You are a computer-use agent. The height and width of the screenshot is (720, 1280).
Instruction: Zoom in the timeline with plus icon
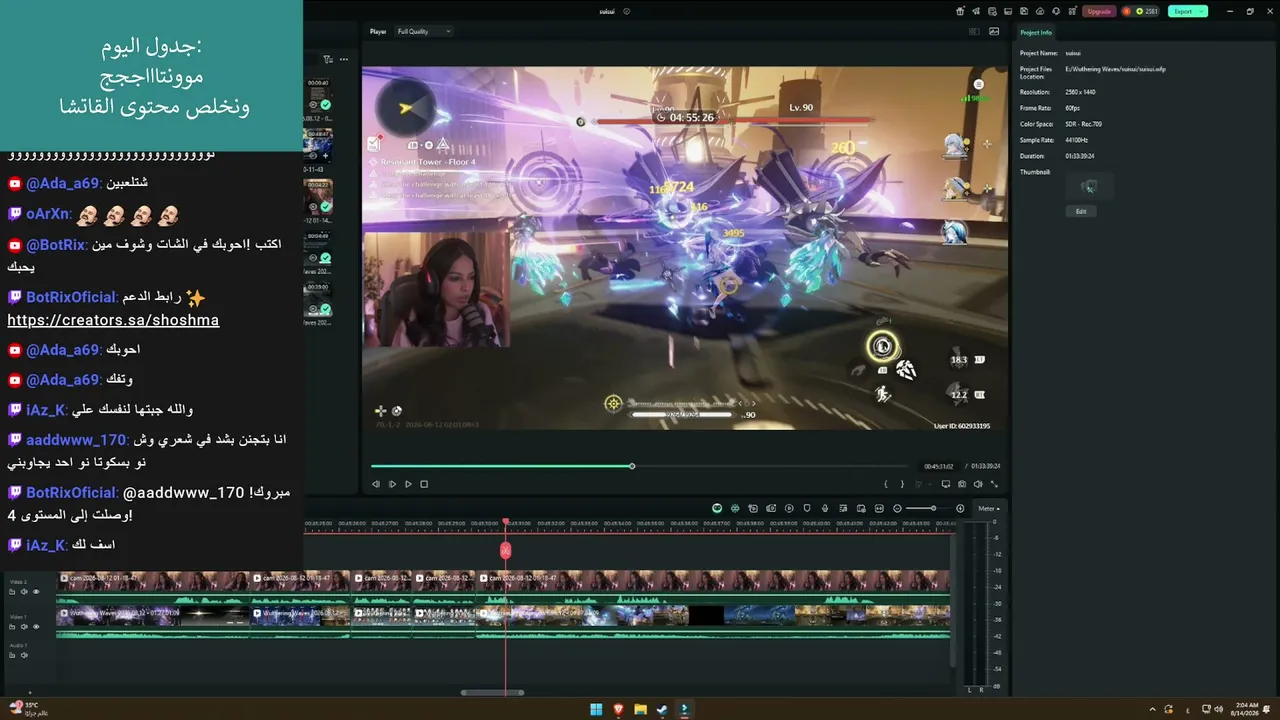pos(960,508)
